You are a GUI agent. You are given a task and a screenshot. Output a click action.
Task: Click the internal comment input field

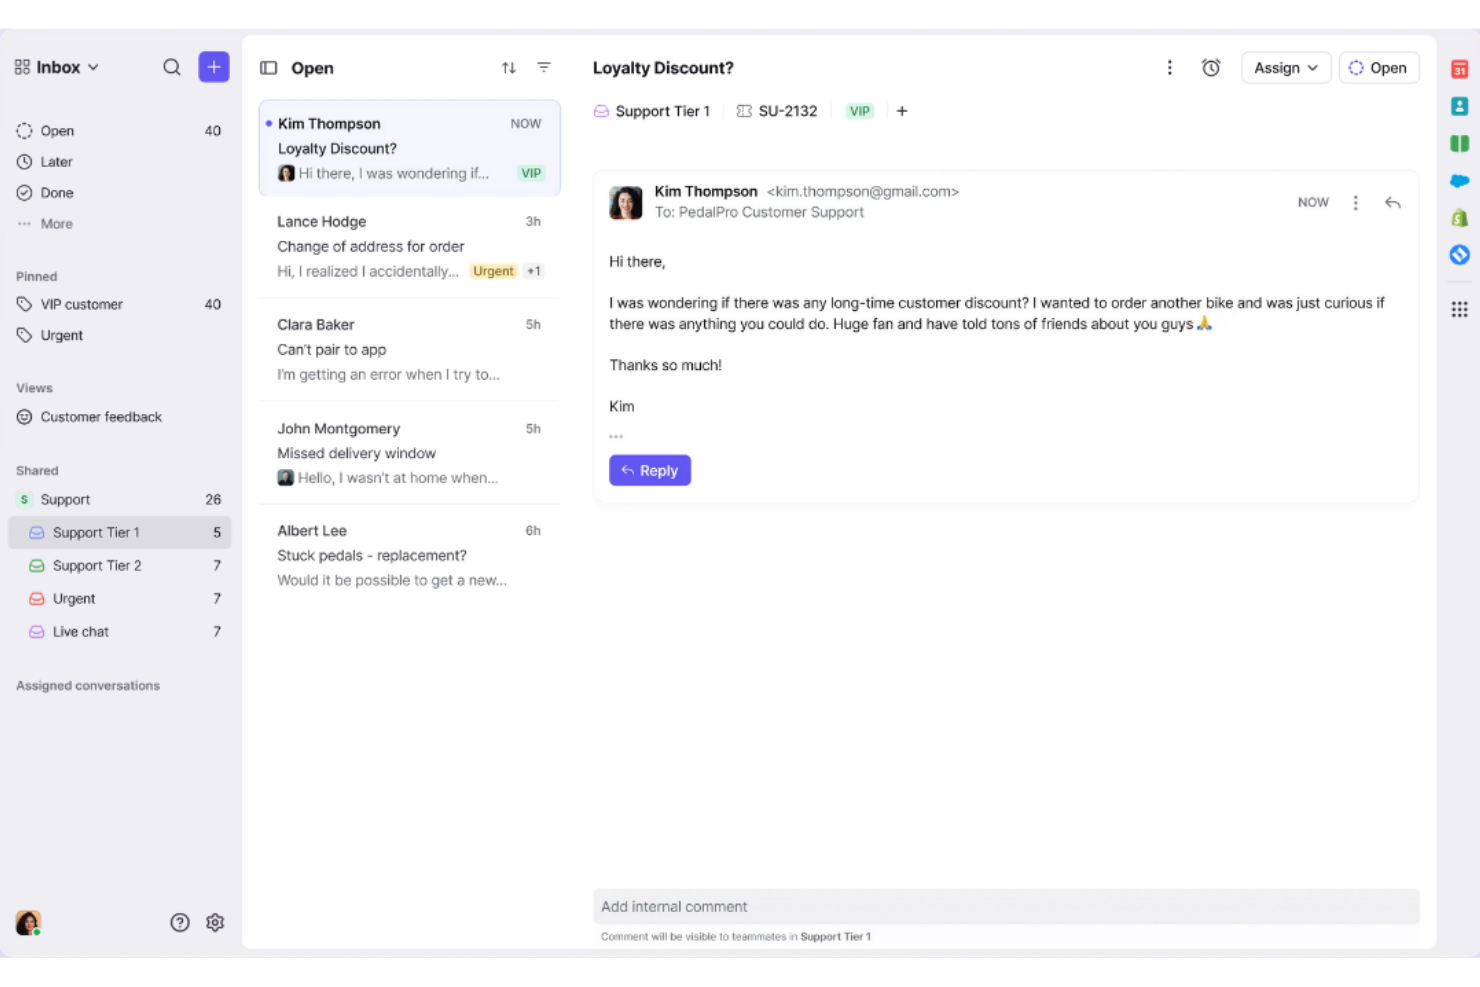[x=1006, y=906]
